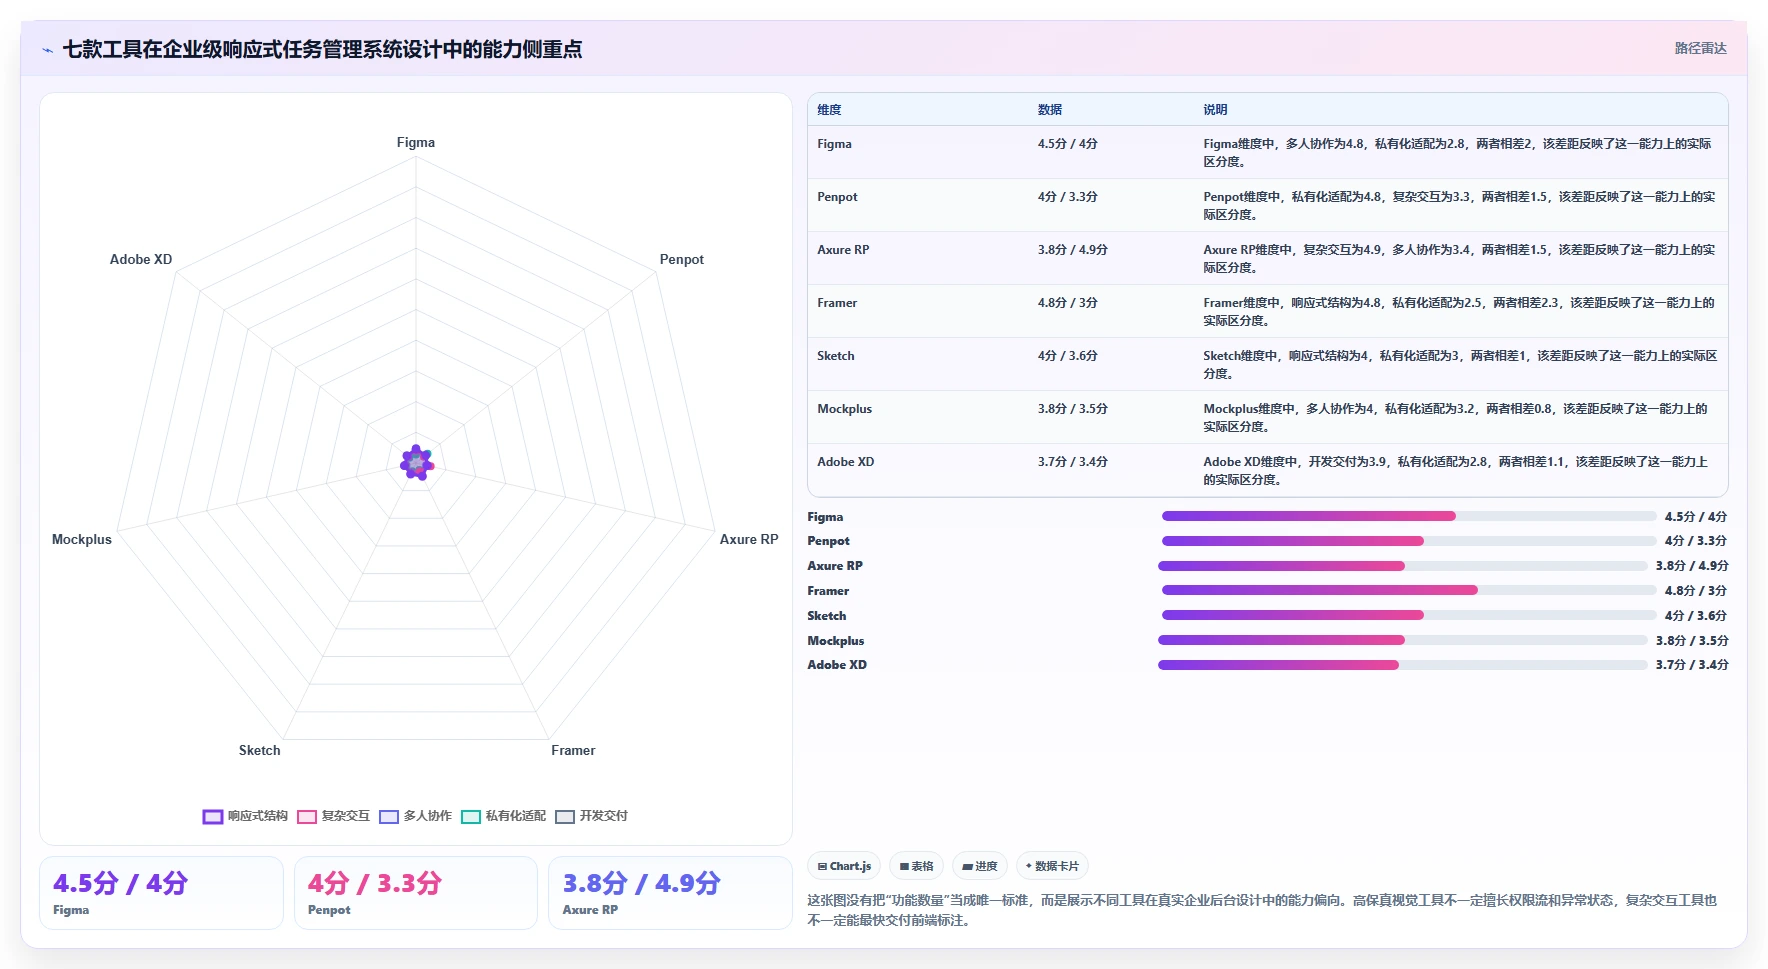This screenshot has width=1768, height=969.
Task: Click table value 4分 / 3.6分
Action: 1068,356
